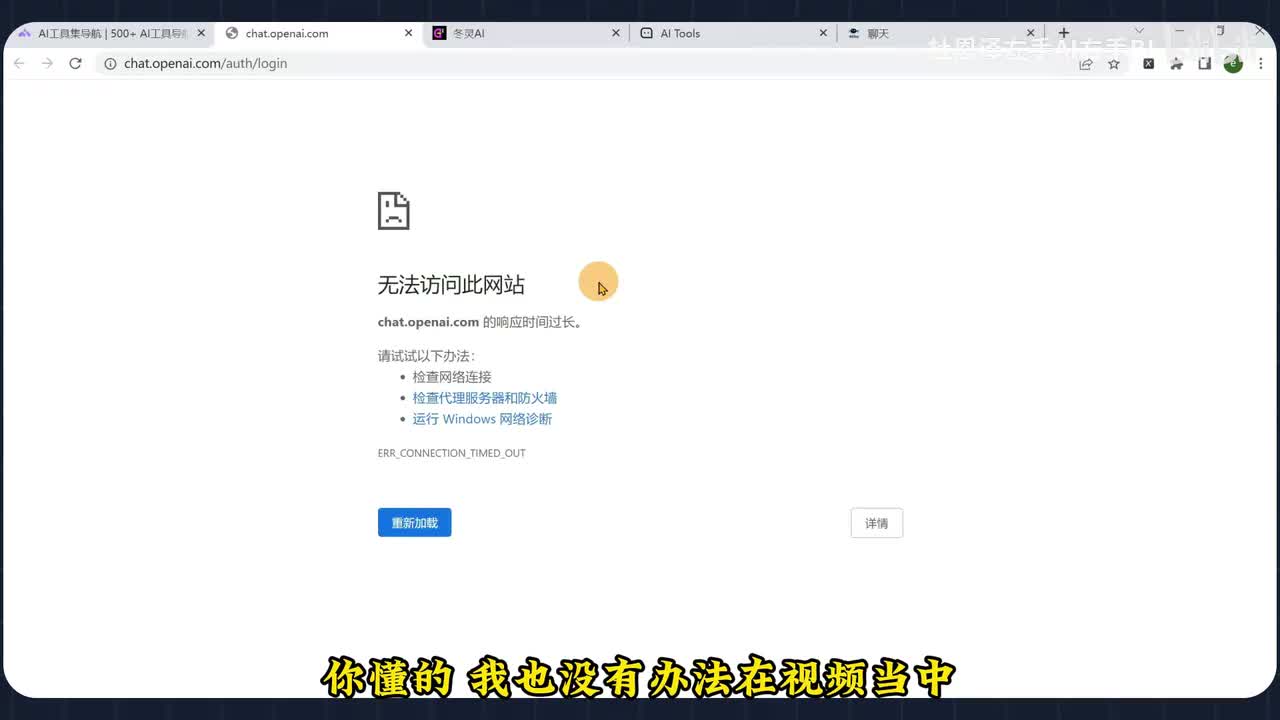Expand error info with 详情 button
The image size is (1280, 720).
pyautogui.click(x=876, y=523)
